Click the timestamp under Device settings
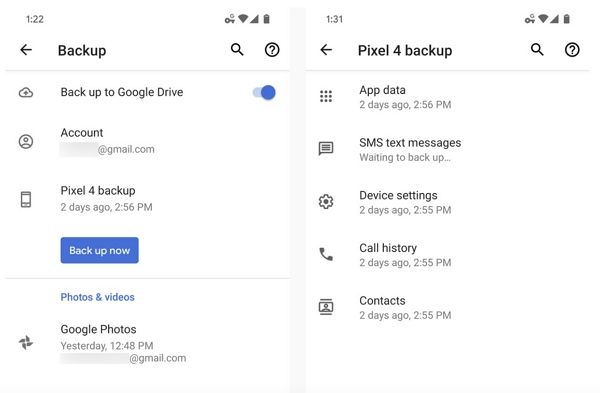 (x=405, y=210)
